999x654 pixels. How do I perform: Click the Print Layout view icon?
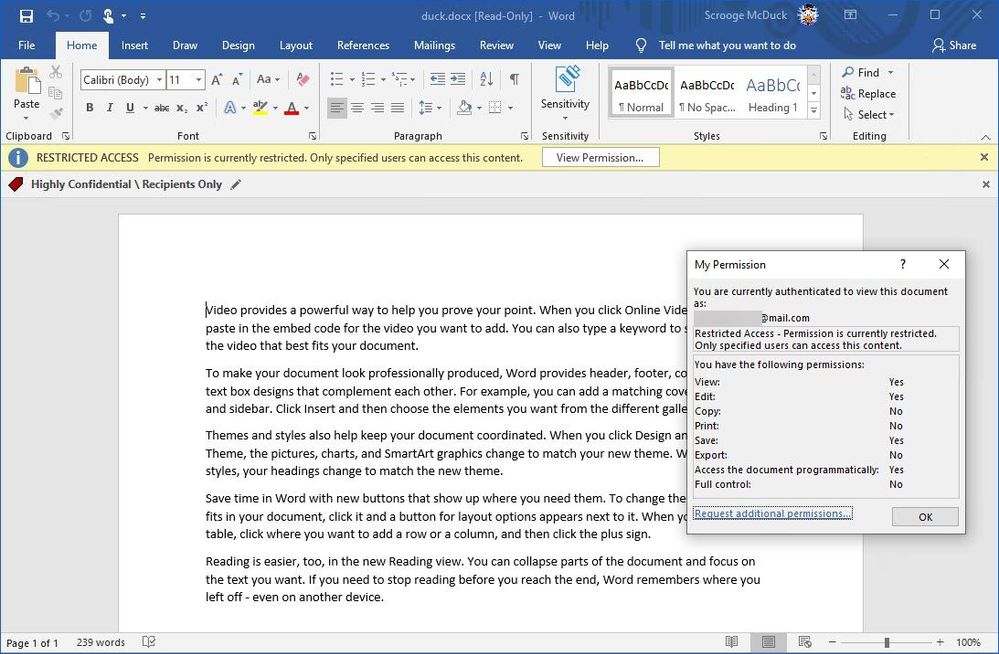click(768, 642)
